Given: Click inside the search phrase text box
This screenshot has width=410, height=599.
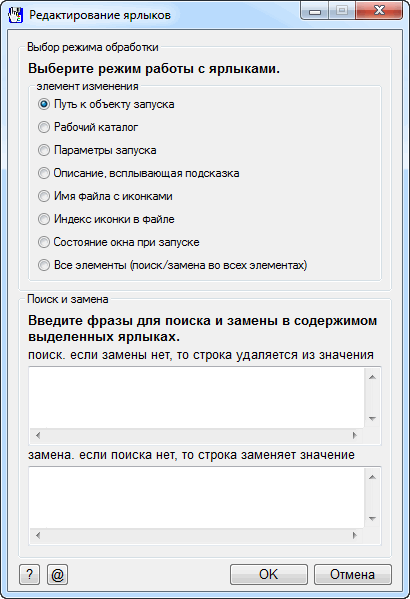Looking at the screenshot, I should pos(196,397).
